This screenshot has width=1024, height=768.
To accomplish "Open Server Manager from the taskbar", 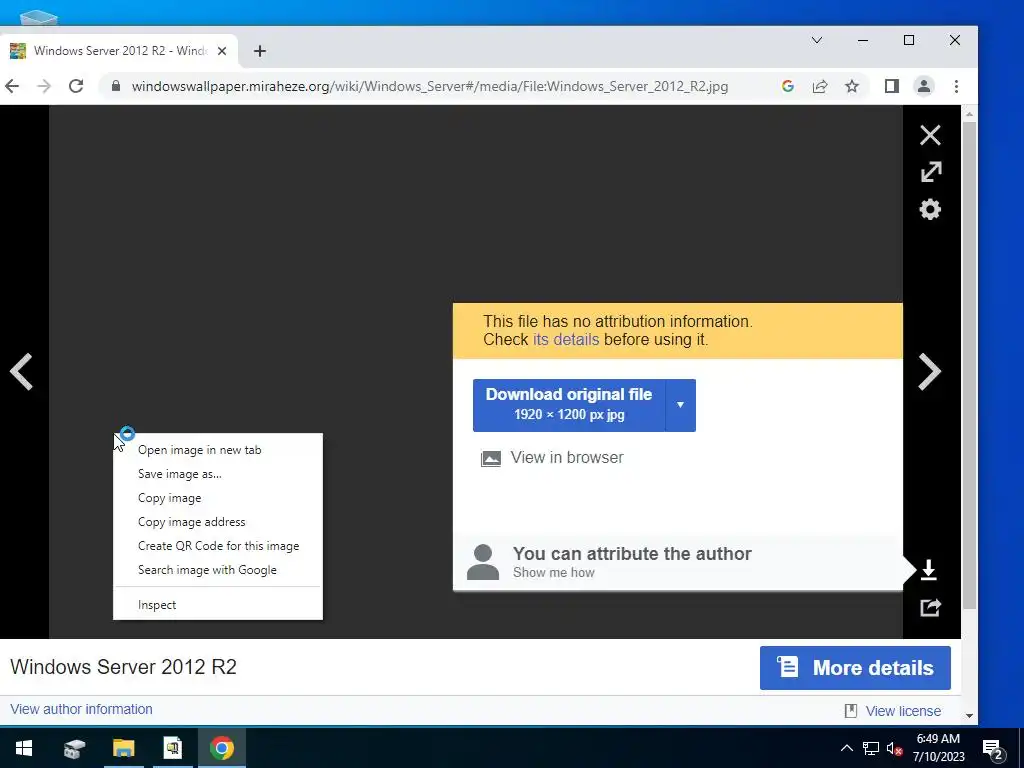I will (x=74, y=748).
